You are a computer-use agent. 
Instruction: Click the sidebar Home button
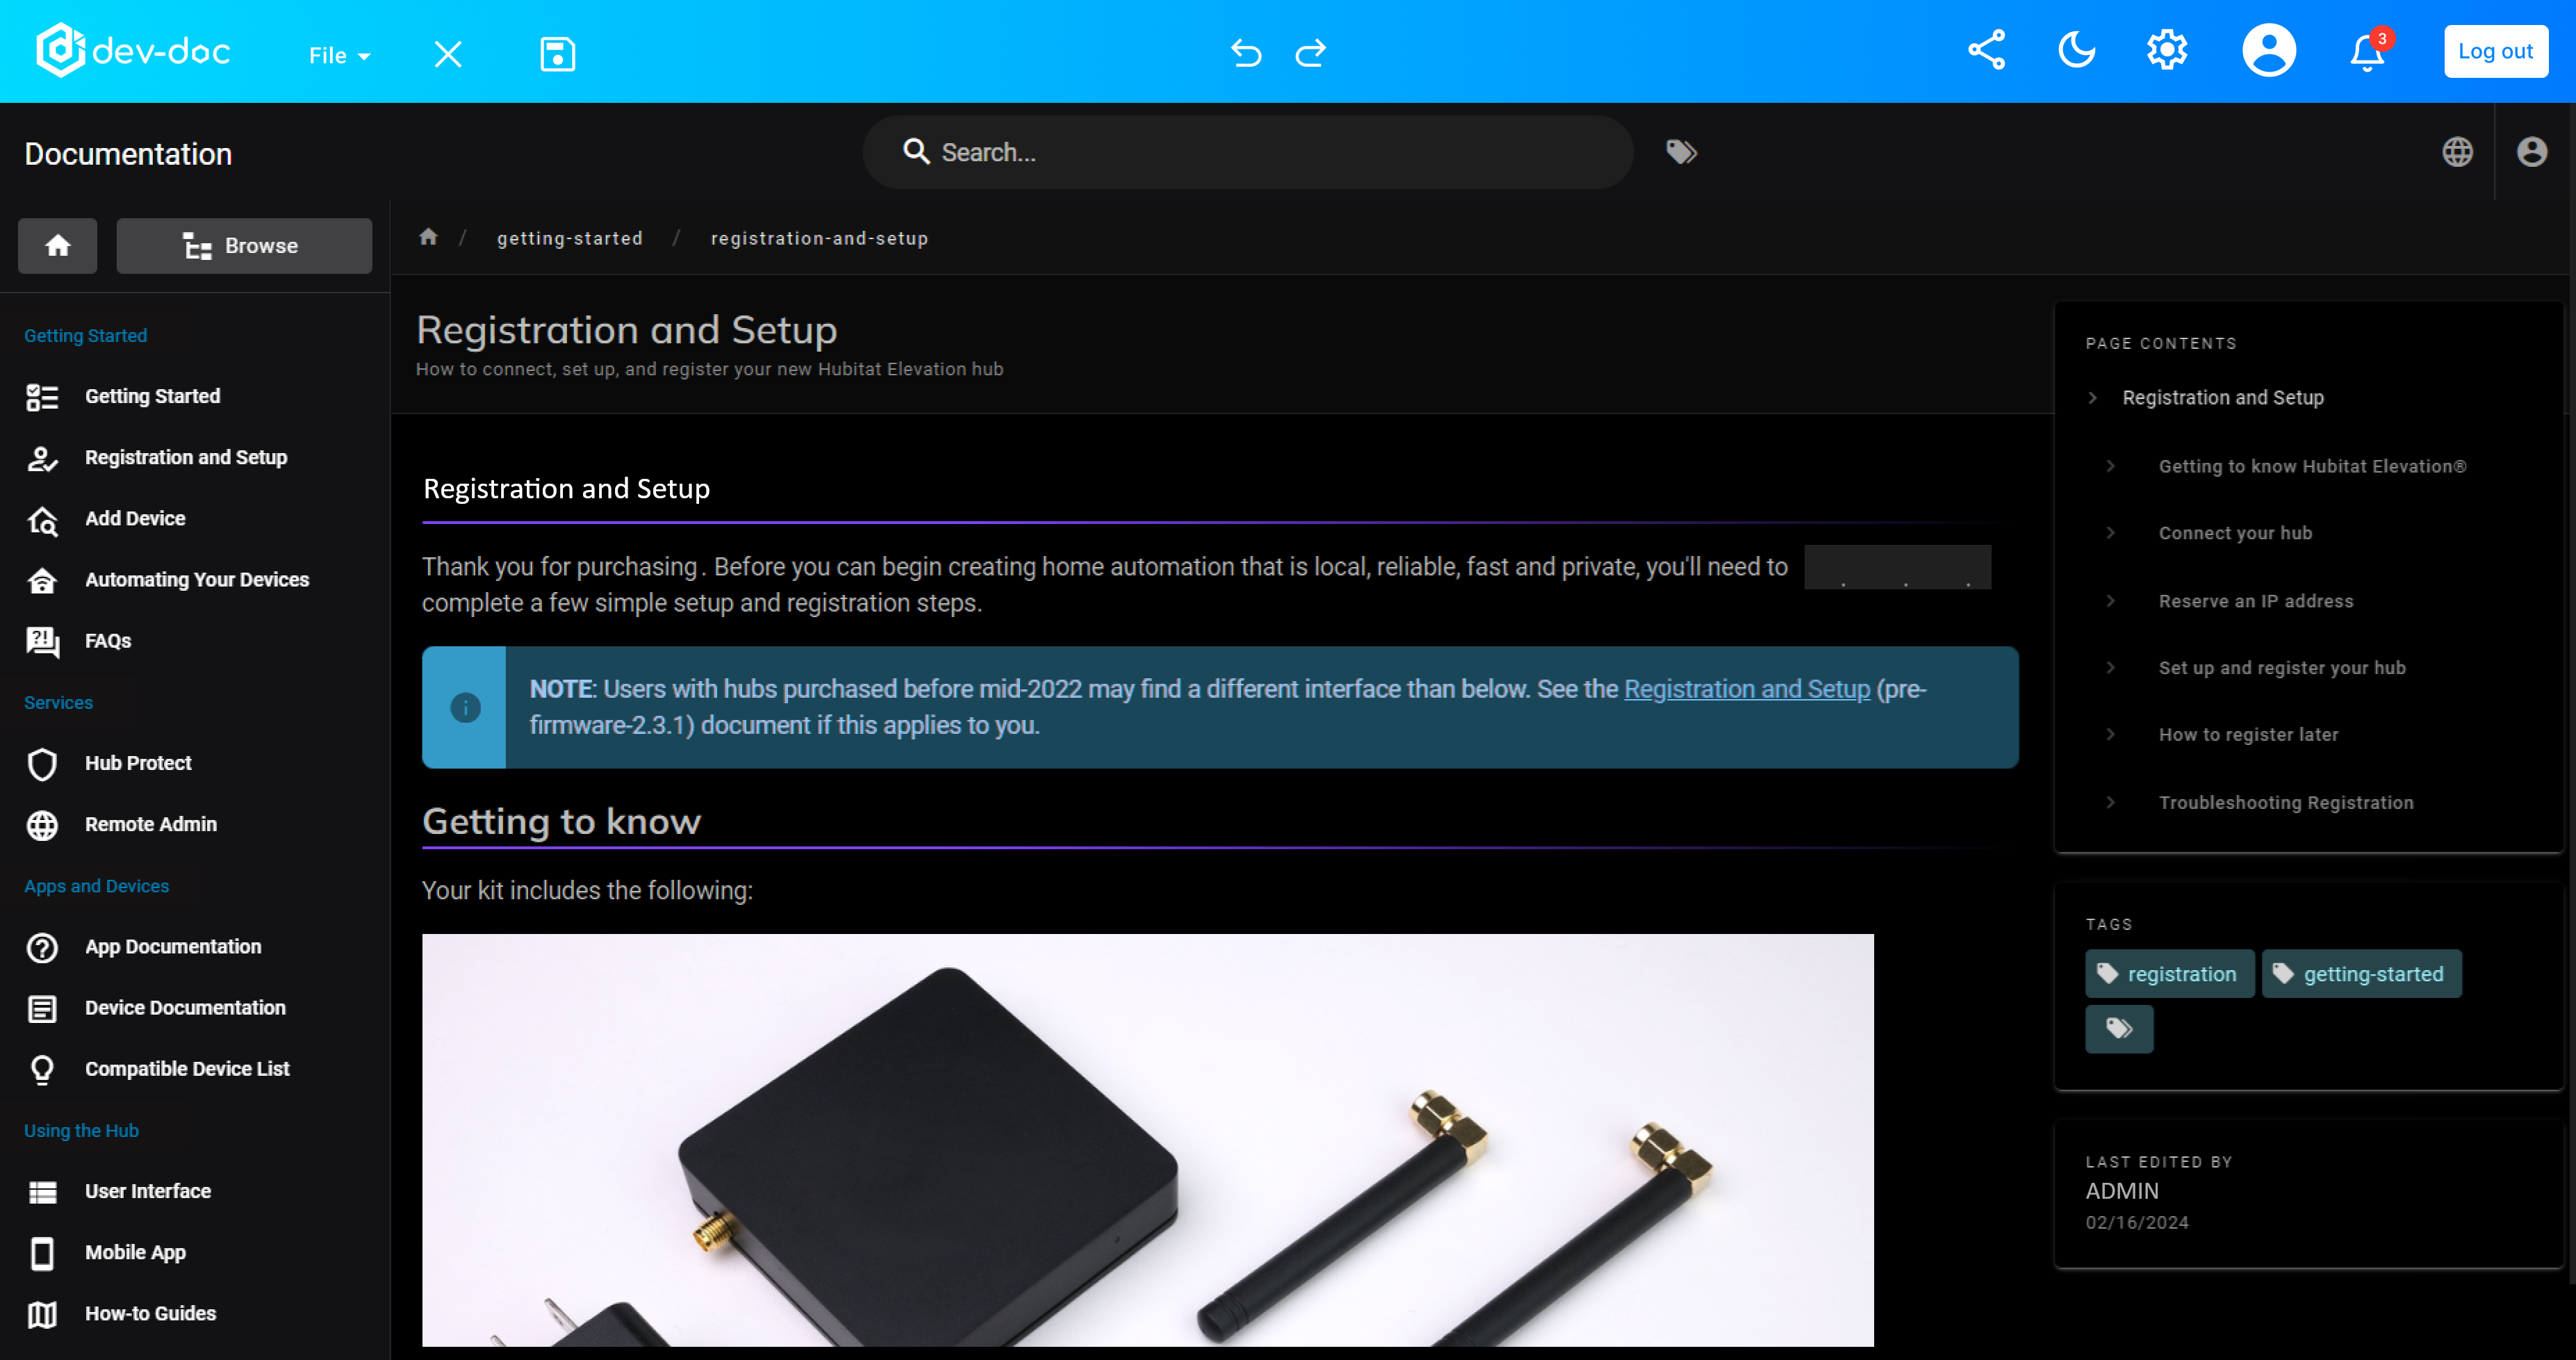(57, 245)
